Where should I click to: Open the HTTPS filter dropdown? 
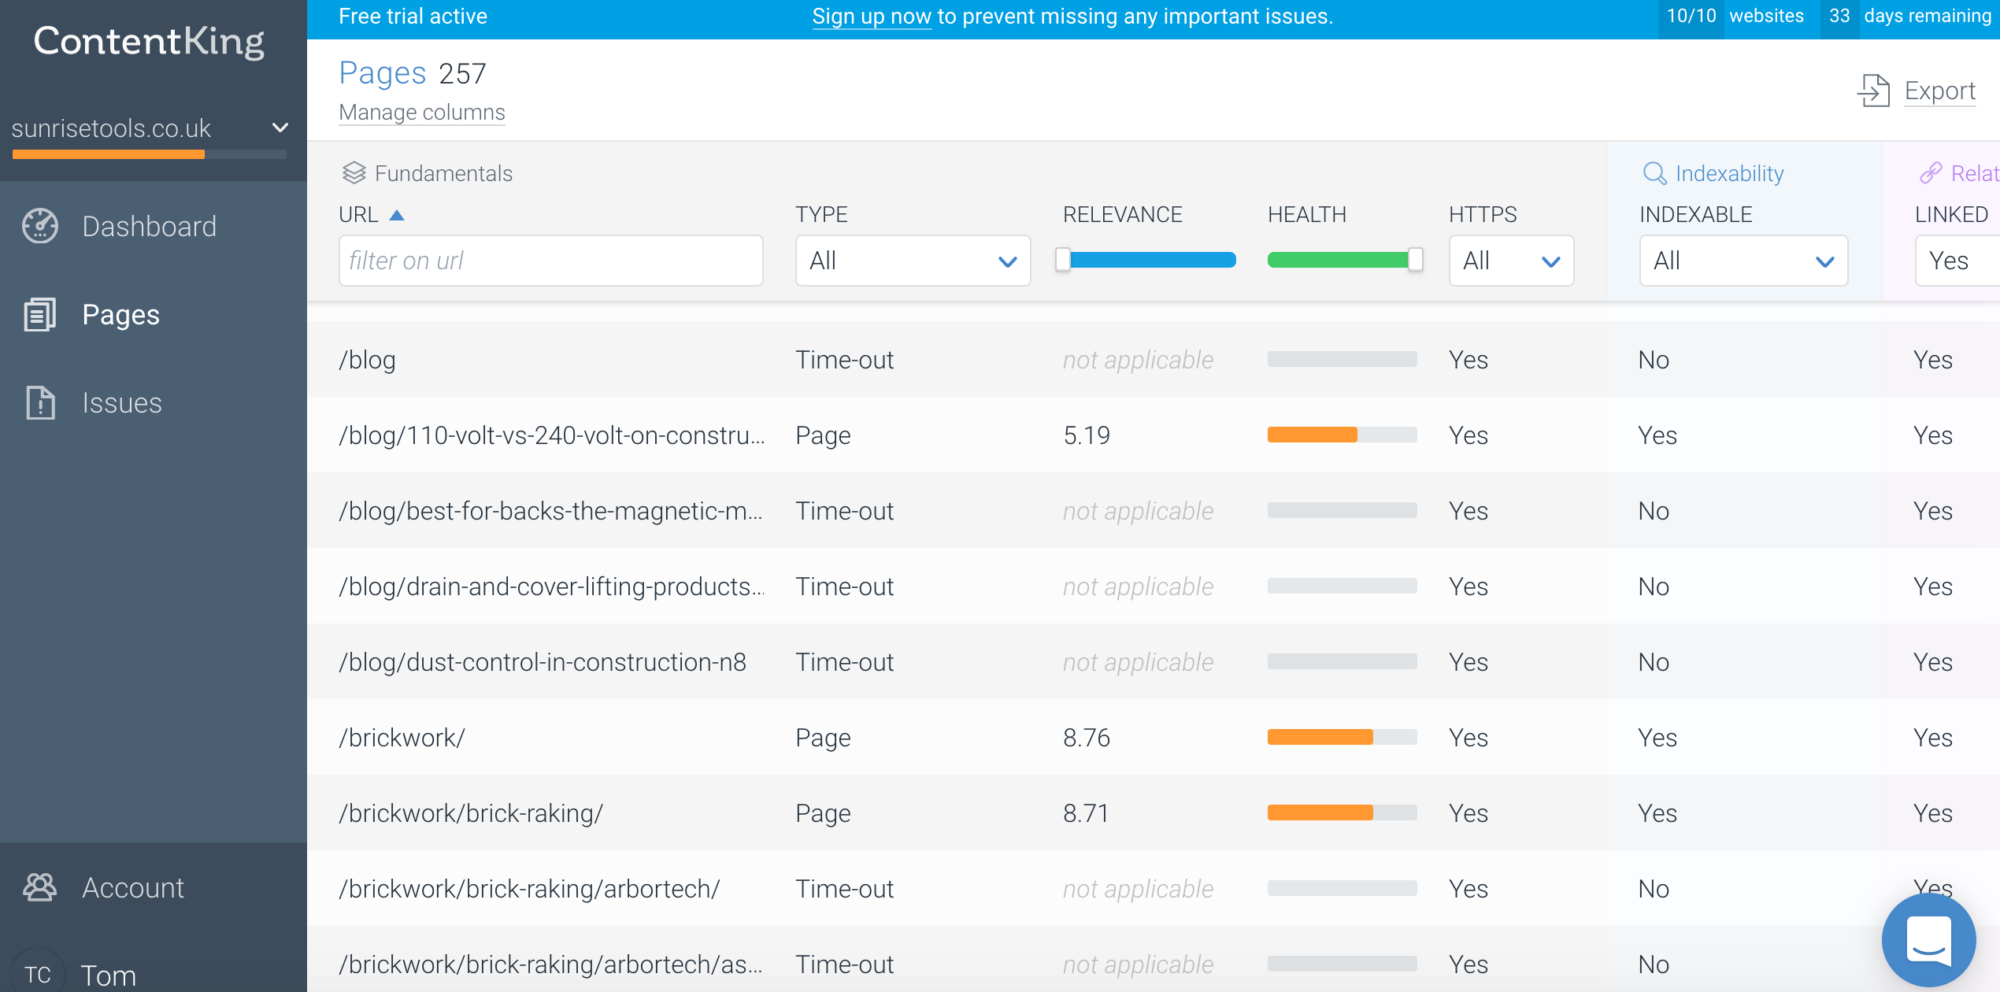1511,260
